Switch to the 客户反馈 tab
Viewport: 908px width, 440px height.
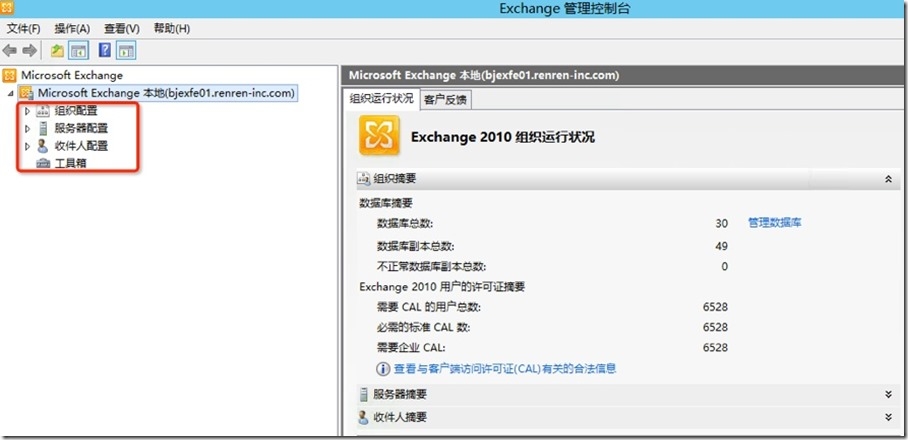pos(445,100)
